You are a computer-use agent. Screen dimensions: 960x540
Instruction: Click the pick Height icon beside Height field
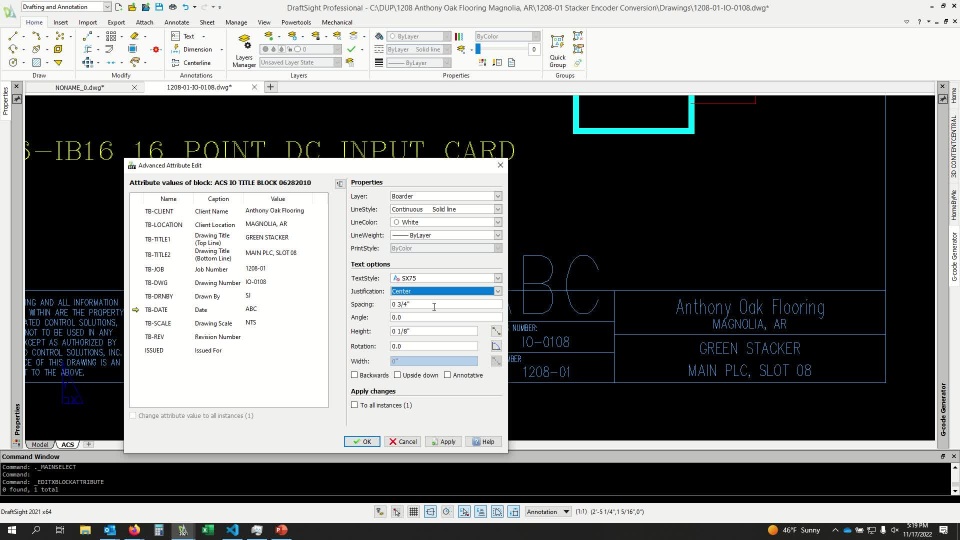point(495,331)
